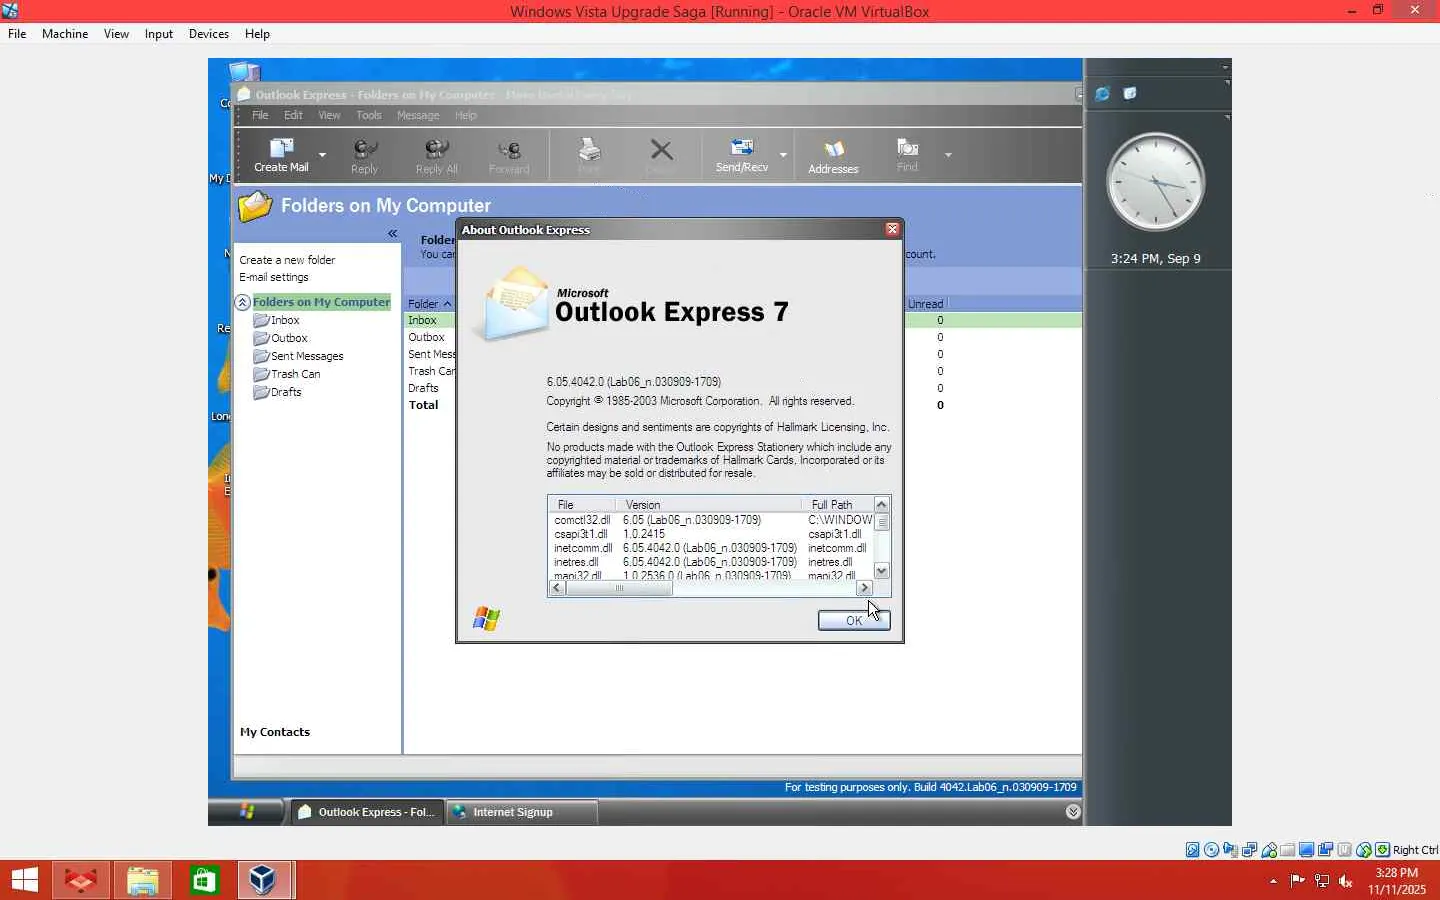
Task: Open the VirtualBox Devices menu
Action: click(209, 34)
